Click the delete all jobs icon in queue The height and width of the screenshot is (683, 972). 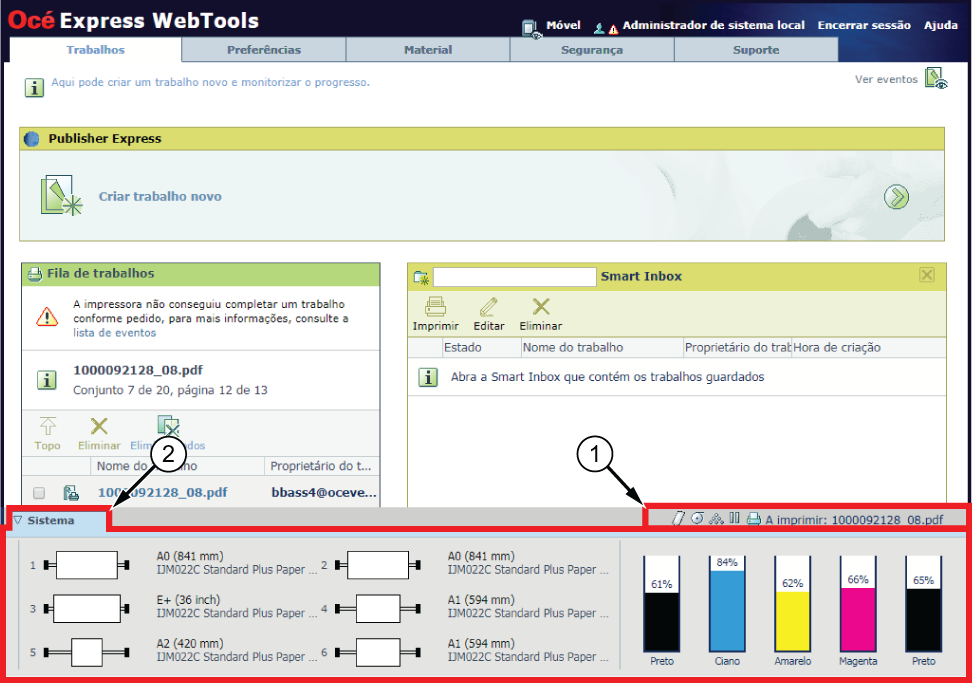pos(168,426)
